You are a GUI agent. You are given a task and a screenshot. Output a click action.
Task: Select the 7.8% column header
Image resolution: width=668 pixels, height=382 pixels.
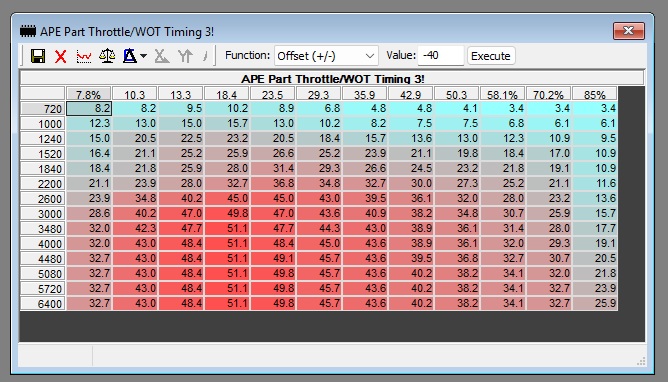pos(88,94)
